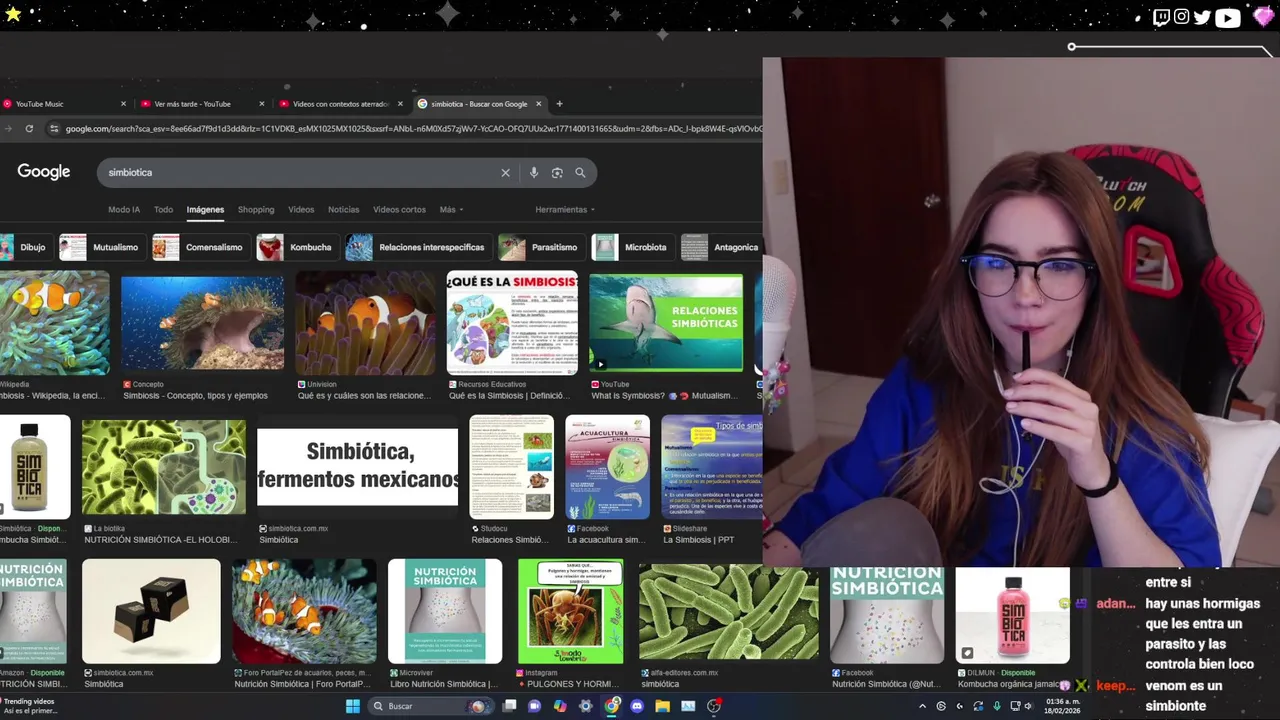
Task: Open the Photos app in taskbar
Action: coord(688,706)
